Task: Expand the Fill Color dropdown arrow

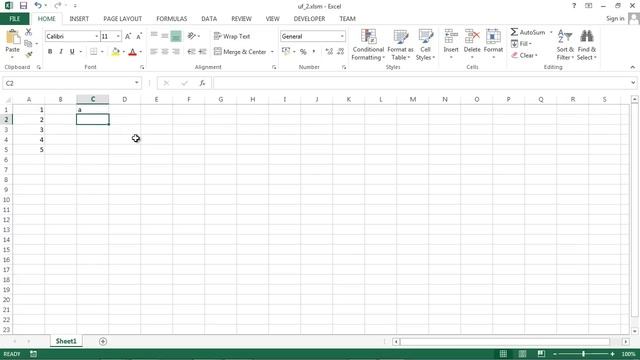Action: click(123, 52)
